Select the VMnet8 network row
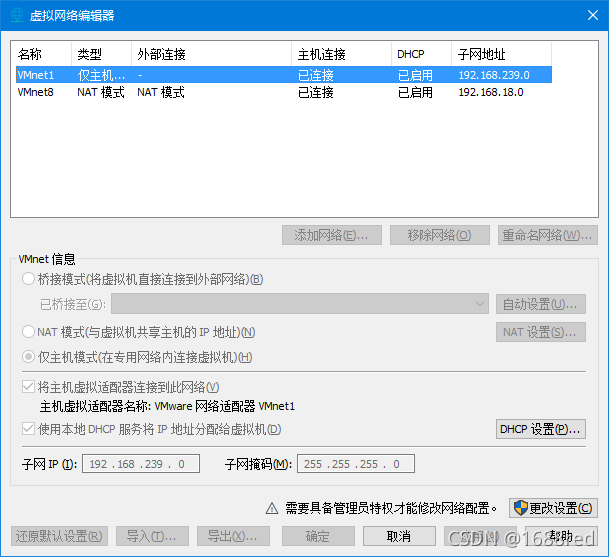Image resolution: width=609 pixels, height=557 pixels. (284, 92)
